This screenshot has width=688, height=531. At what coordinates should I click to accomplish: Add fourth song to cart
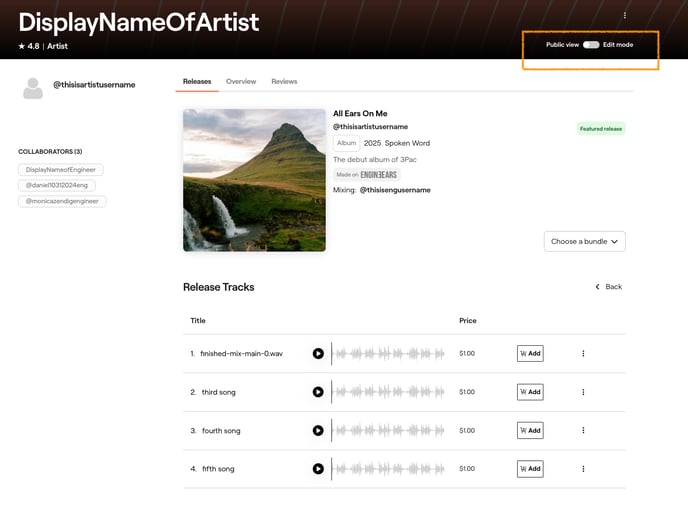click(x=530, y=430)
